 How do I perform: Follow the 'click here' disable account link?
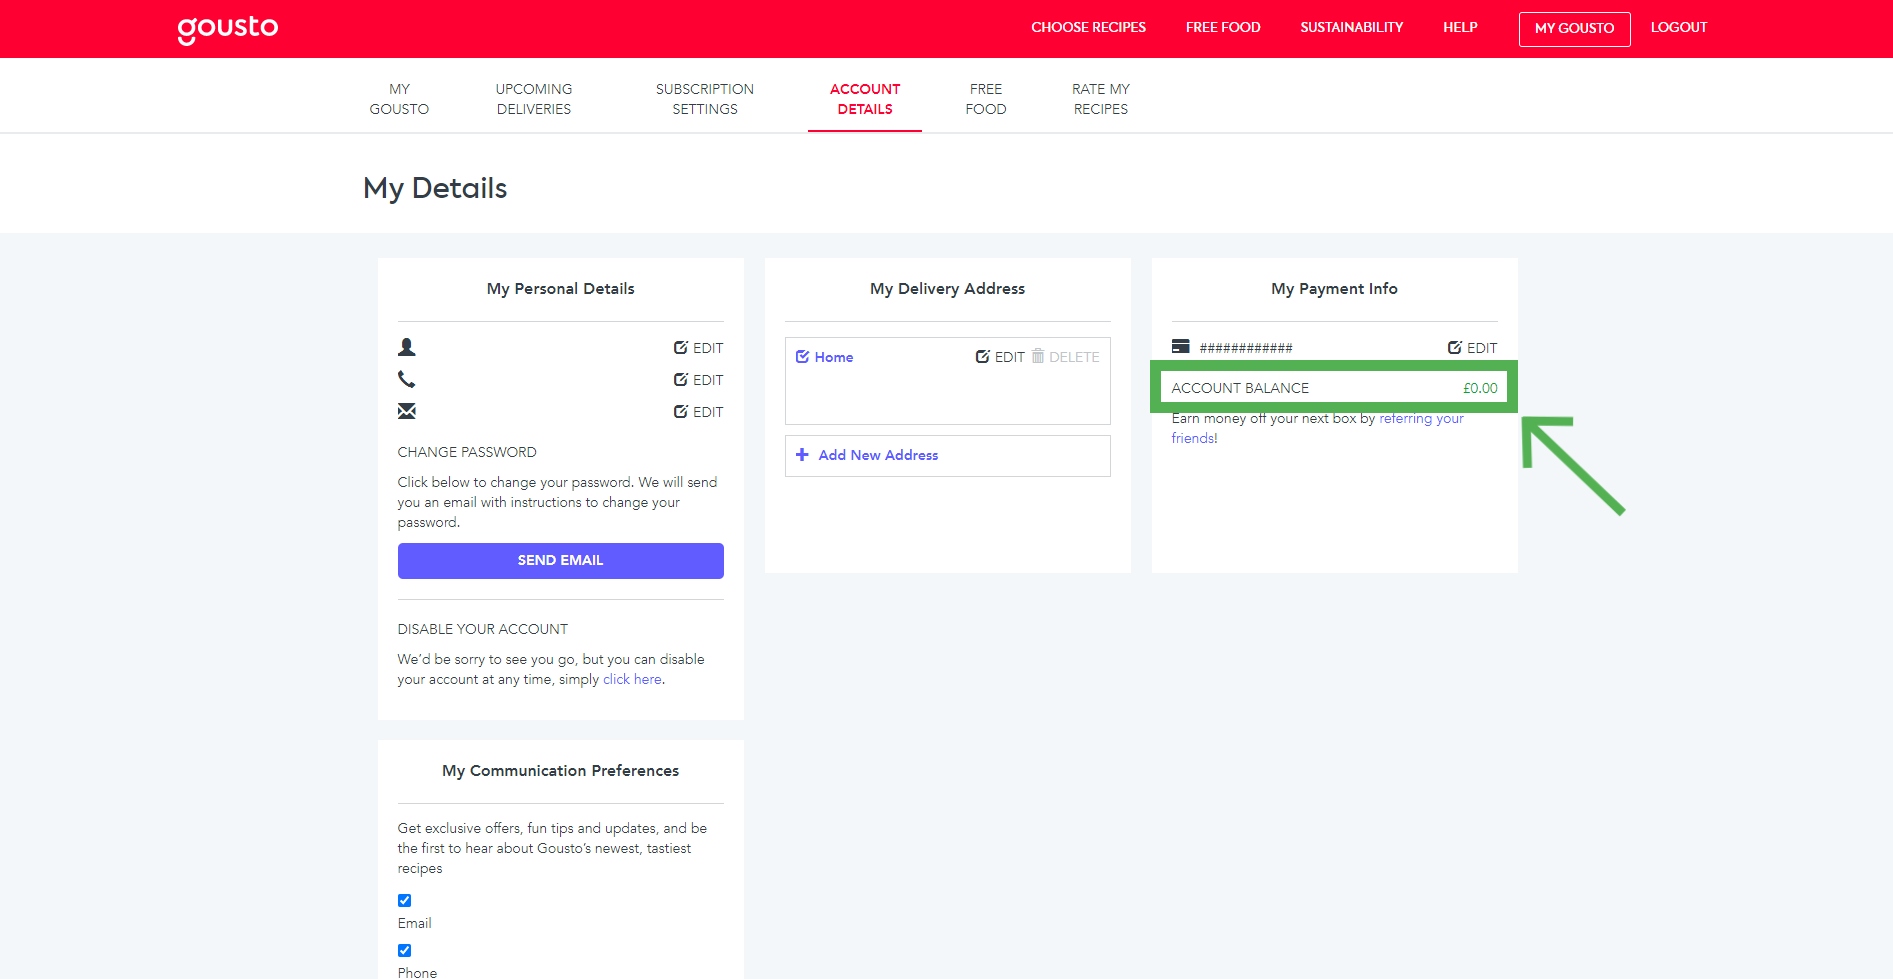[632, 679]
